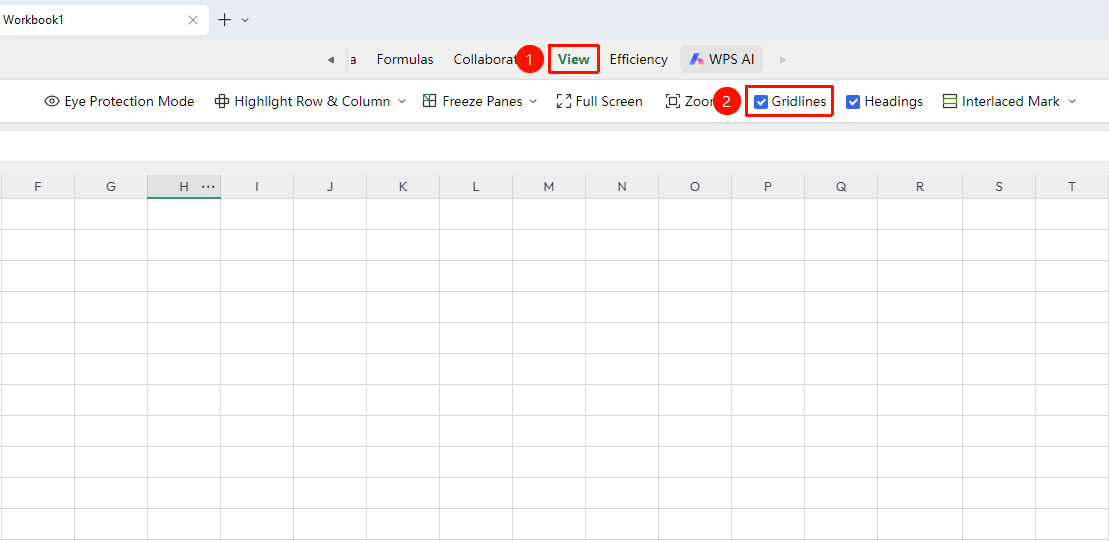Open the Formulas tab

point(405,59)
